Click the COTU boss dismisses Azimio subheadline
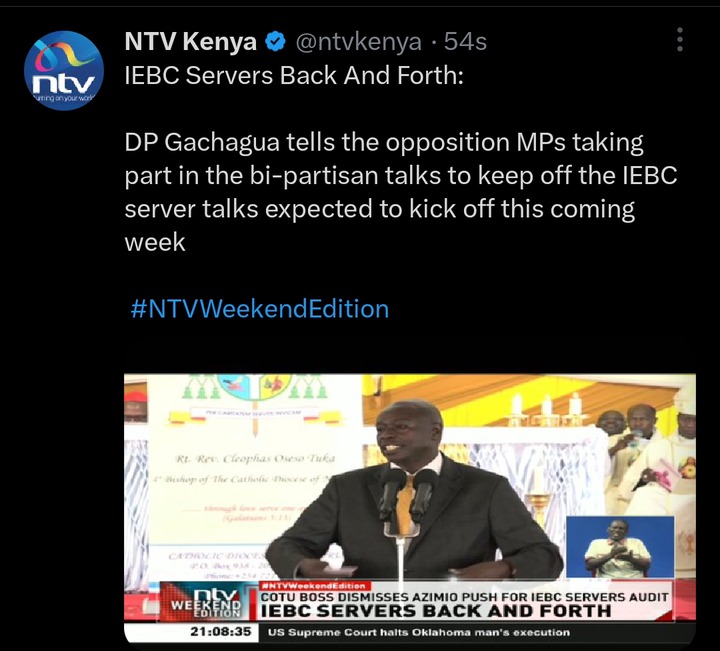This screenshot has width=720, height=651. (x=464, y=597)
